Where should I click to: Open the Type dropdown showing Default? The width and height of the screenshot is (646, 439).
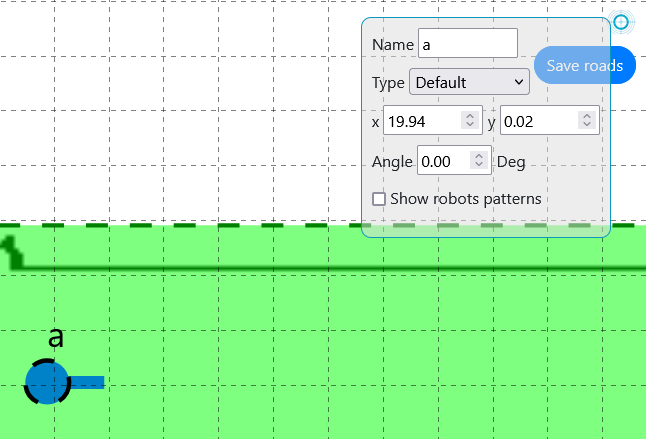[469, 82]
